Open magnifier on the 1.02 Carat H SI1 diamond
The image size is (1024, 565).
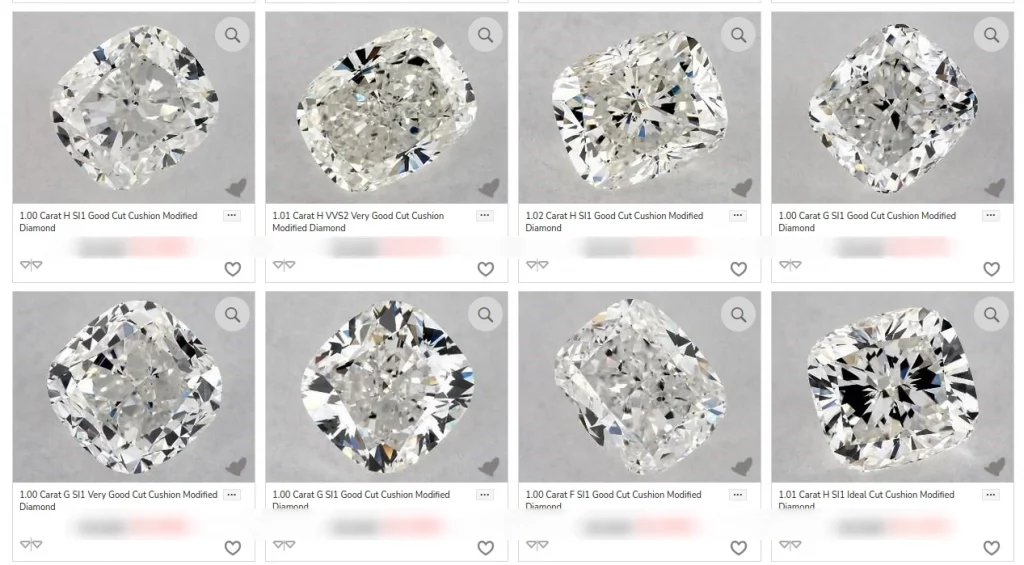click(x=738, y=35)
